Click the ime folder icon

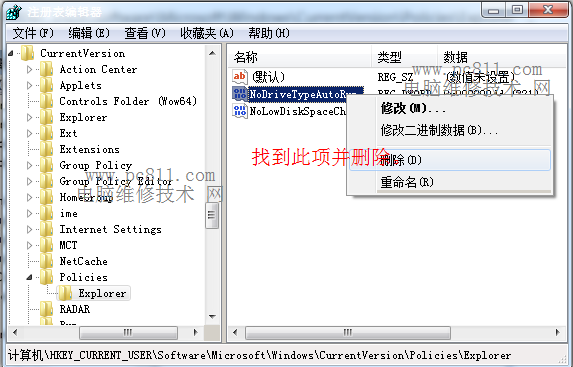[x=46, y=213]
